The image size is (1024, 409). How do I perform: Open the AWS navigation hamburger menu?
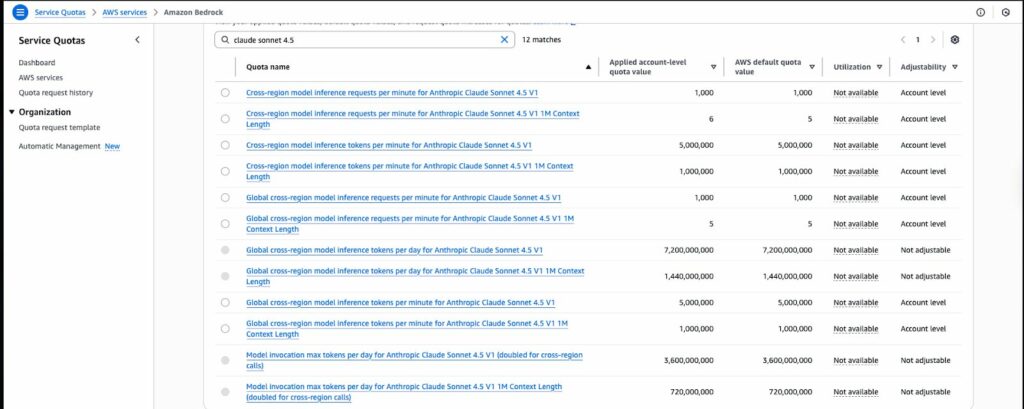click(20, 12)
